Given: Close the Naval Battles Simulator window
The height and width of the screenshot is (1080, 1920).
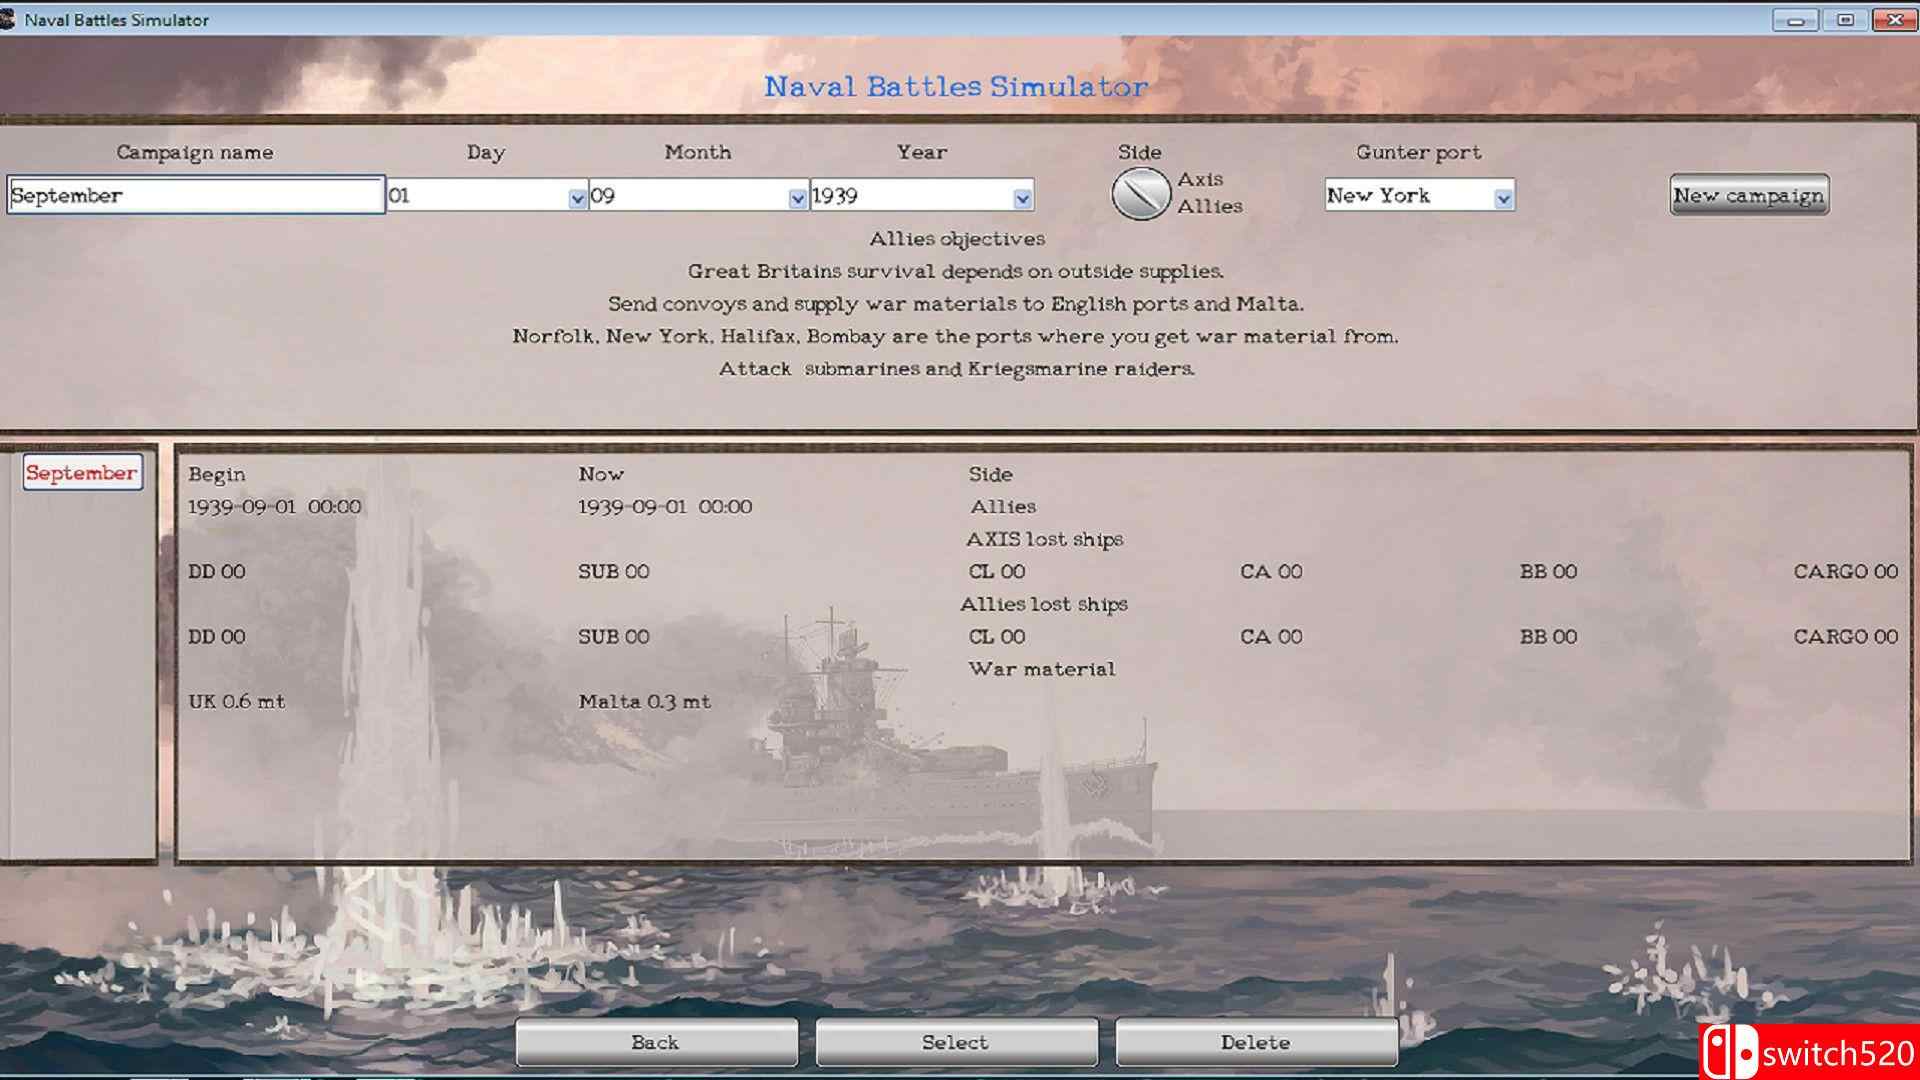Looking at the screenshot, I should coord(1894,20).
